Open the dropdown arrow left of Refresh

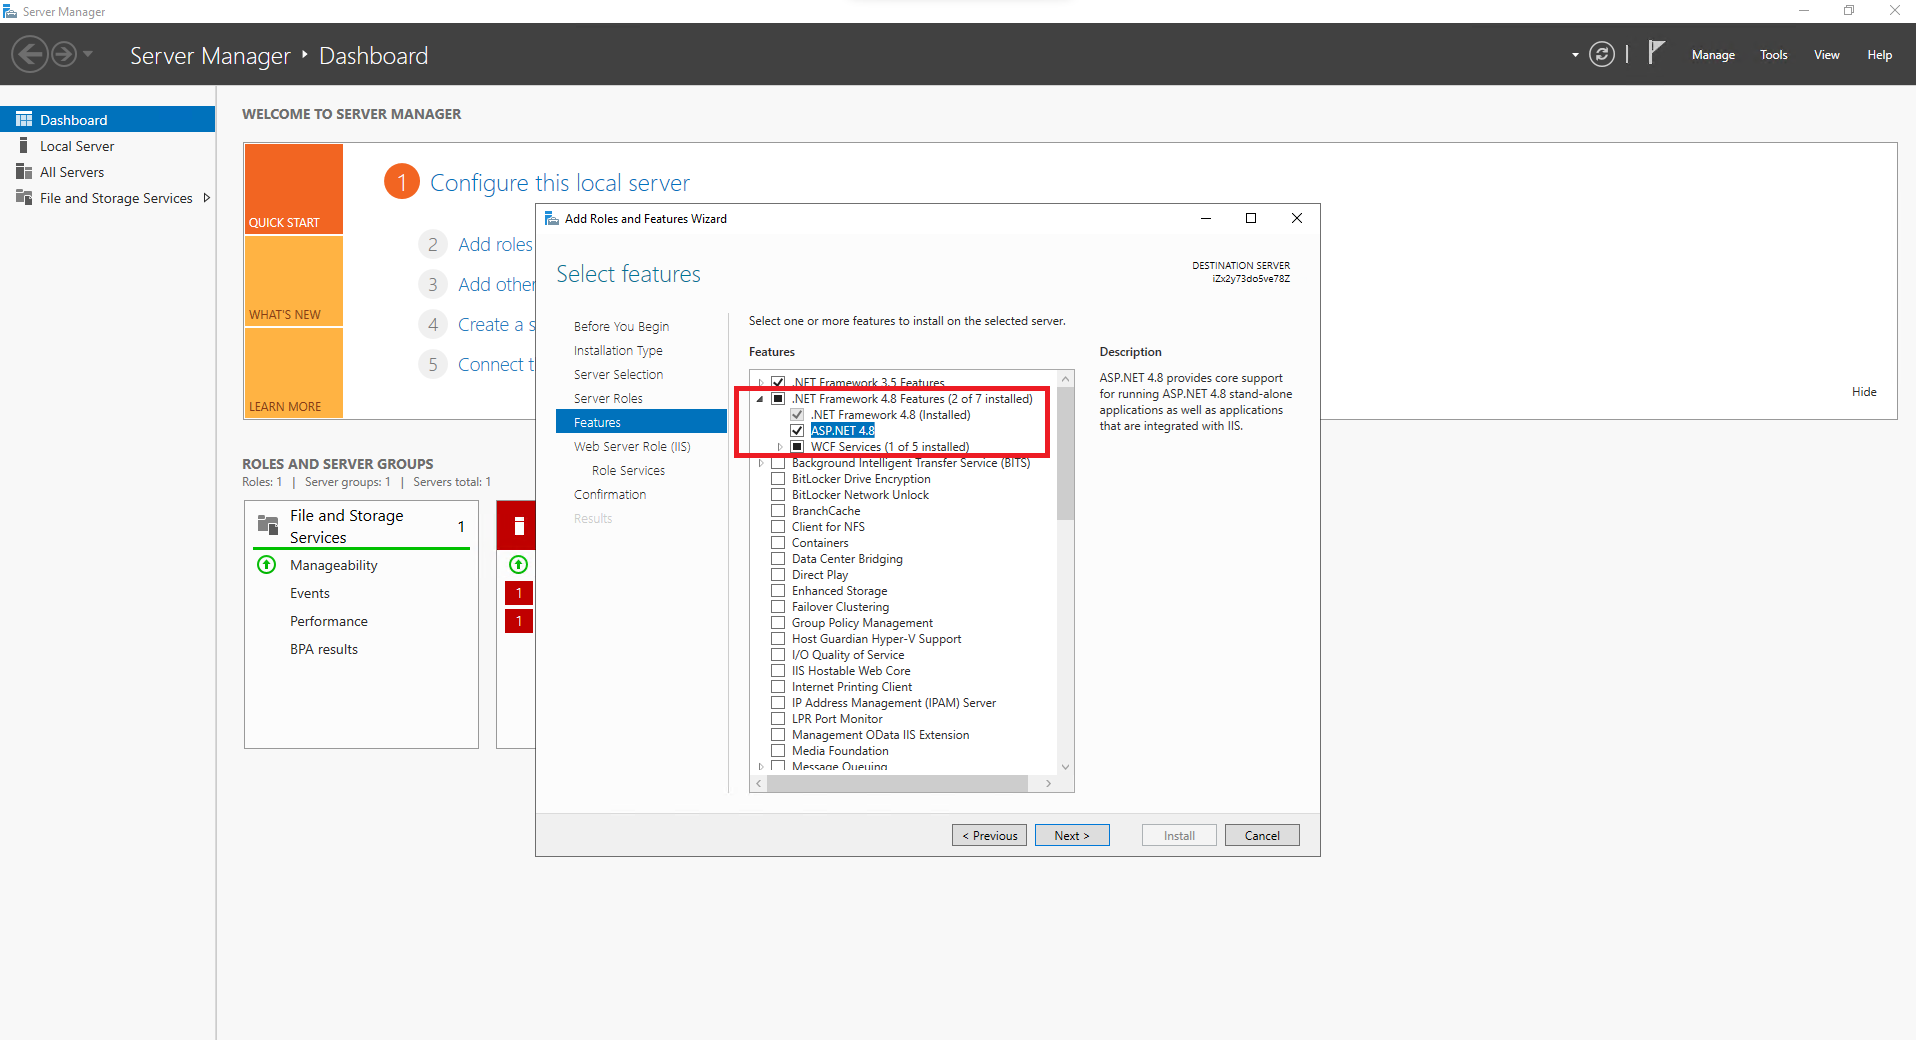coord(1575,55)
